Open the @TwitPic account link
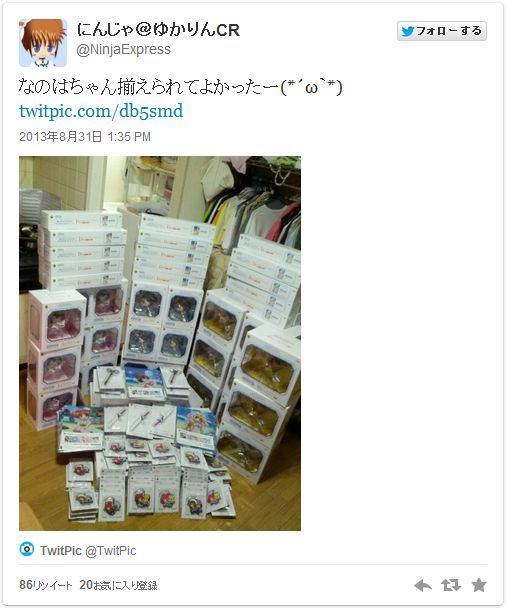The image size is (506, 608). coord(111,551)
